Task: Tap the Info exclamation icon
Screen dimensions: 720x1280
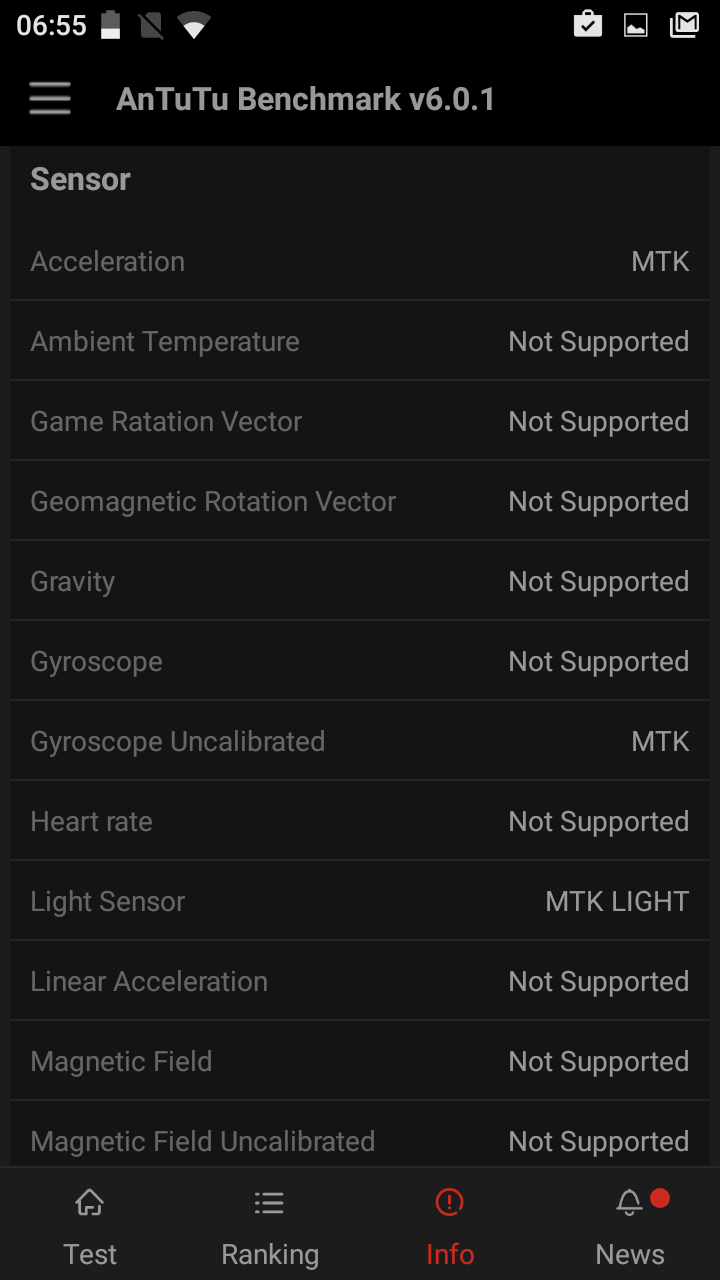Action: [x=450, y=1202]
